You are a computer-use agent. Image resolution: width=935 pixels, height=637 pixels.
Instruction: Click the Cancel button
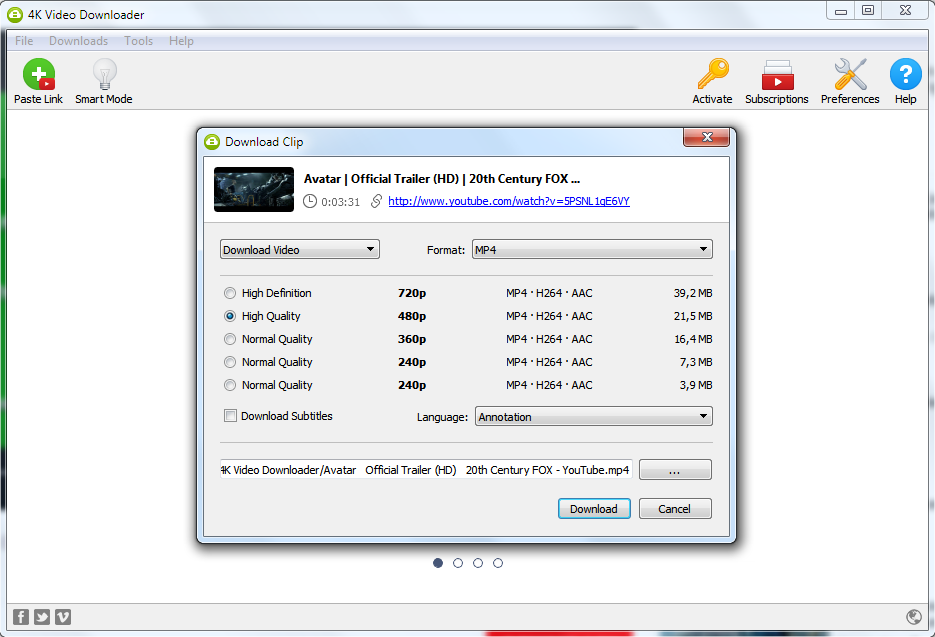tap(675, 509)
